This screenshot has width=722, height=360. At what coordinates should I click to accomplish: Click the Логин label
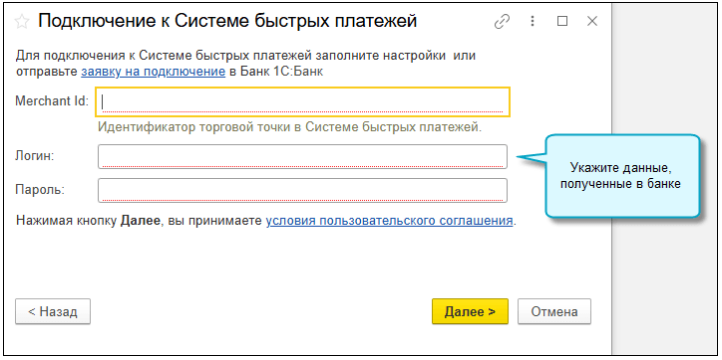click(35, 156)
